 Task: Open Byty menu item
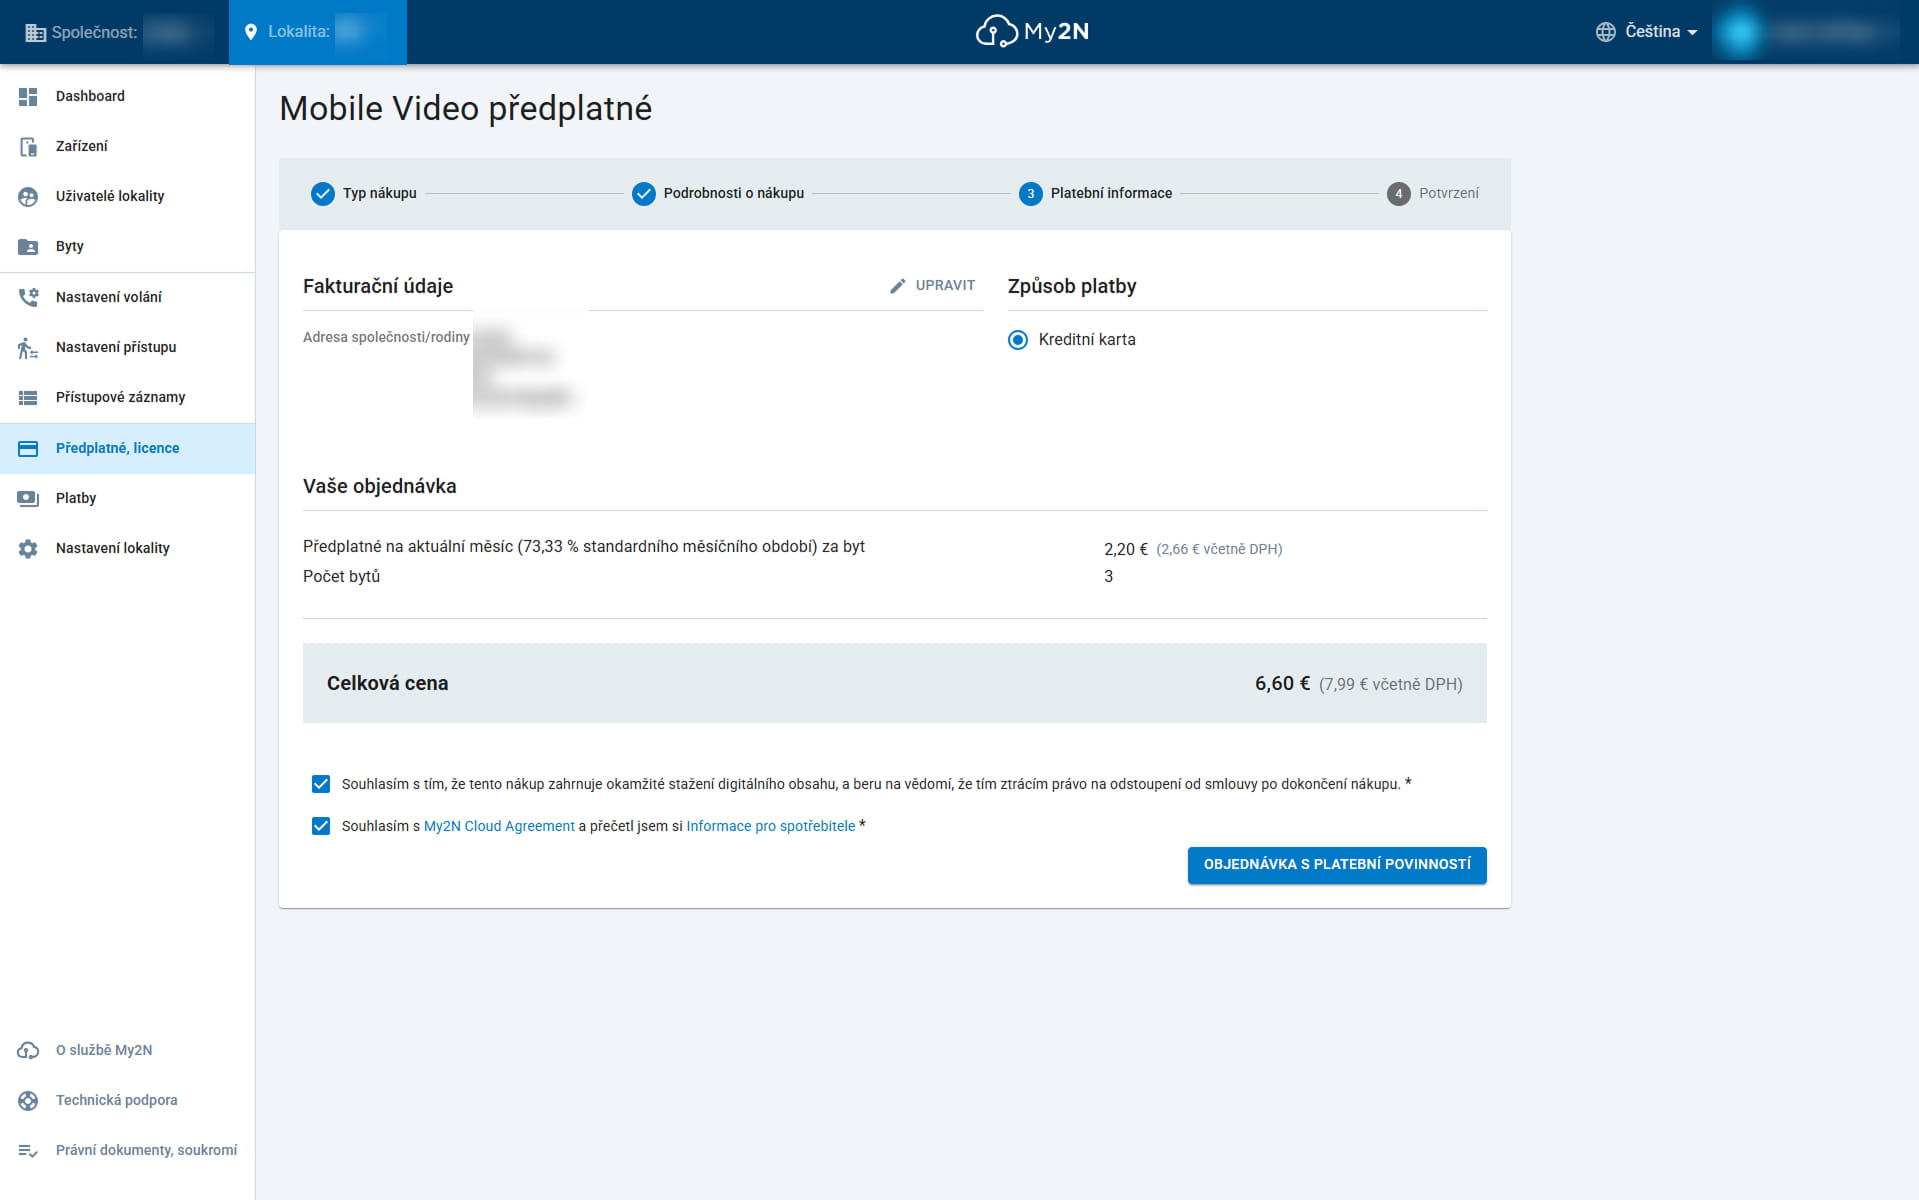click(x=127, y=246)
